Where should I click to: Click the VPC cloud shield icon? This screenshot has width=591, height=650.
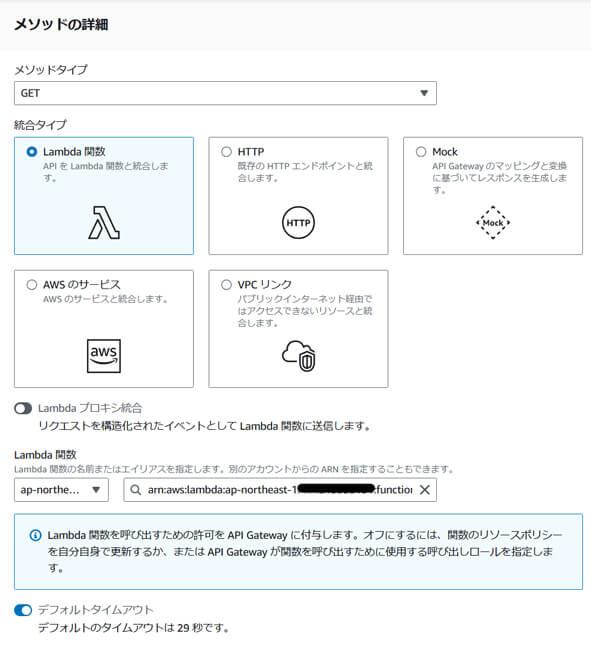(298, 356)
